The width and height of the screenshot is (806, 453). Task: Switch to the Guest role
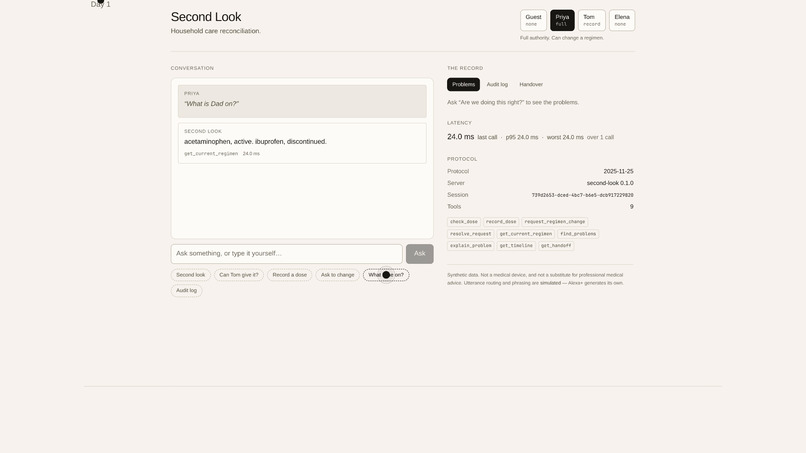(x=533, y=20)
